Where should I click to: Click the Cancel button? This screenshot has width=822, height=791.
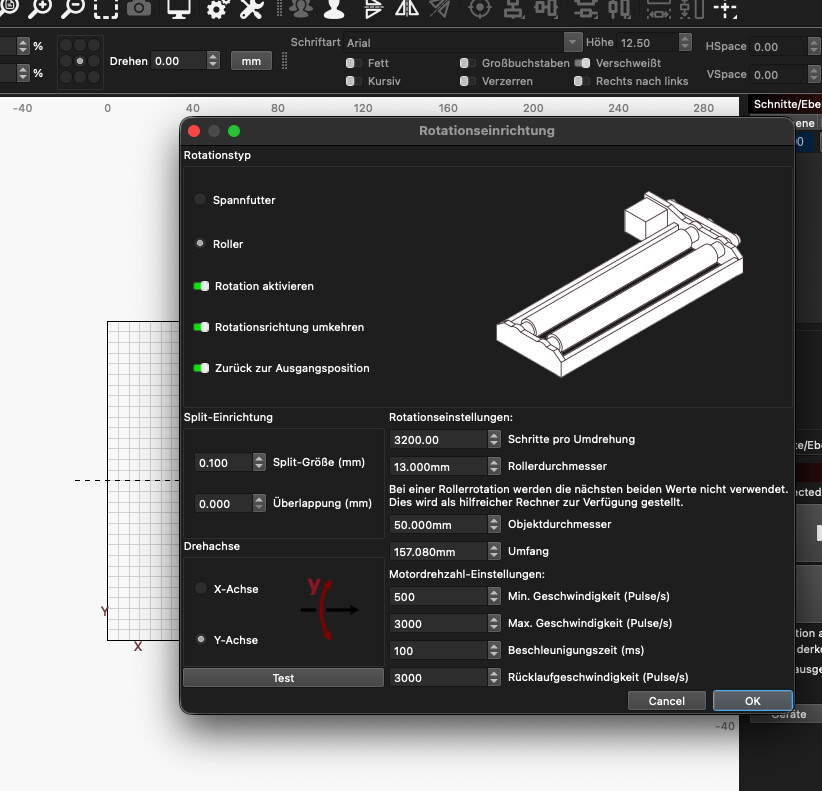pos(667,701)
